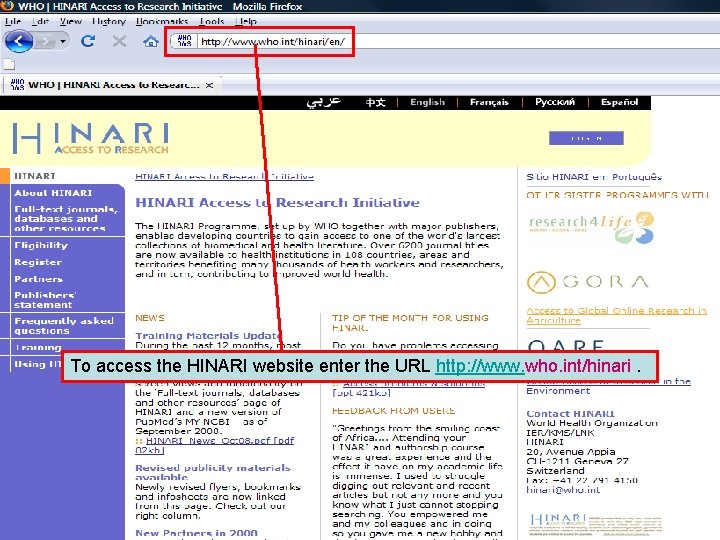
Task: Switch site language to Español
Action: tap(619, 102)
